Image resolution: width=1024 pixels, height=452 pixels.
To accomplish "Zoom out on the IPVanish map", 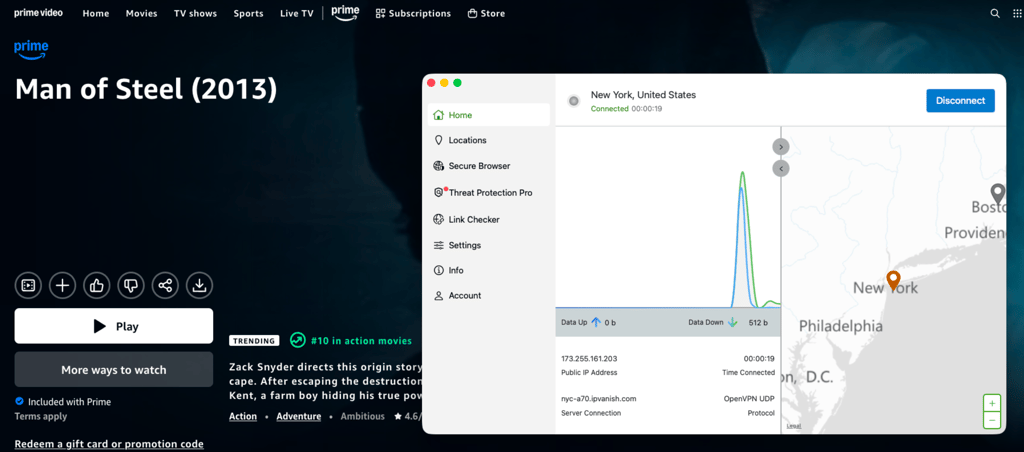I will pos(992,420).
